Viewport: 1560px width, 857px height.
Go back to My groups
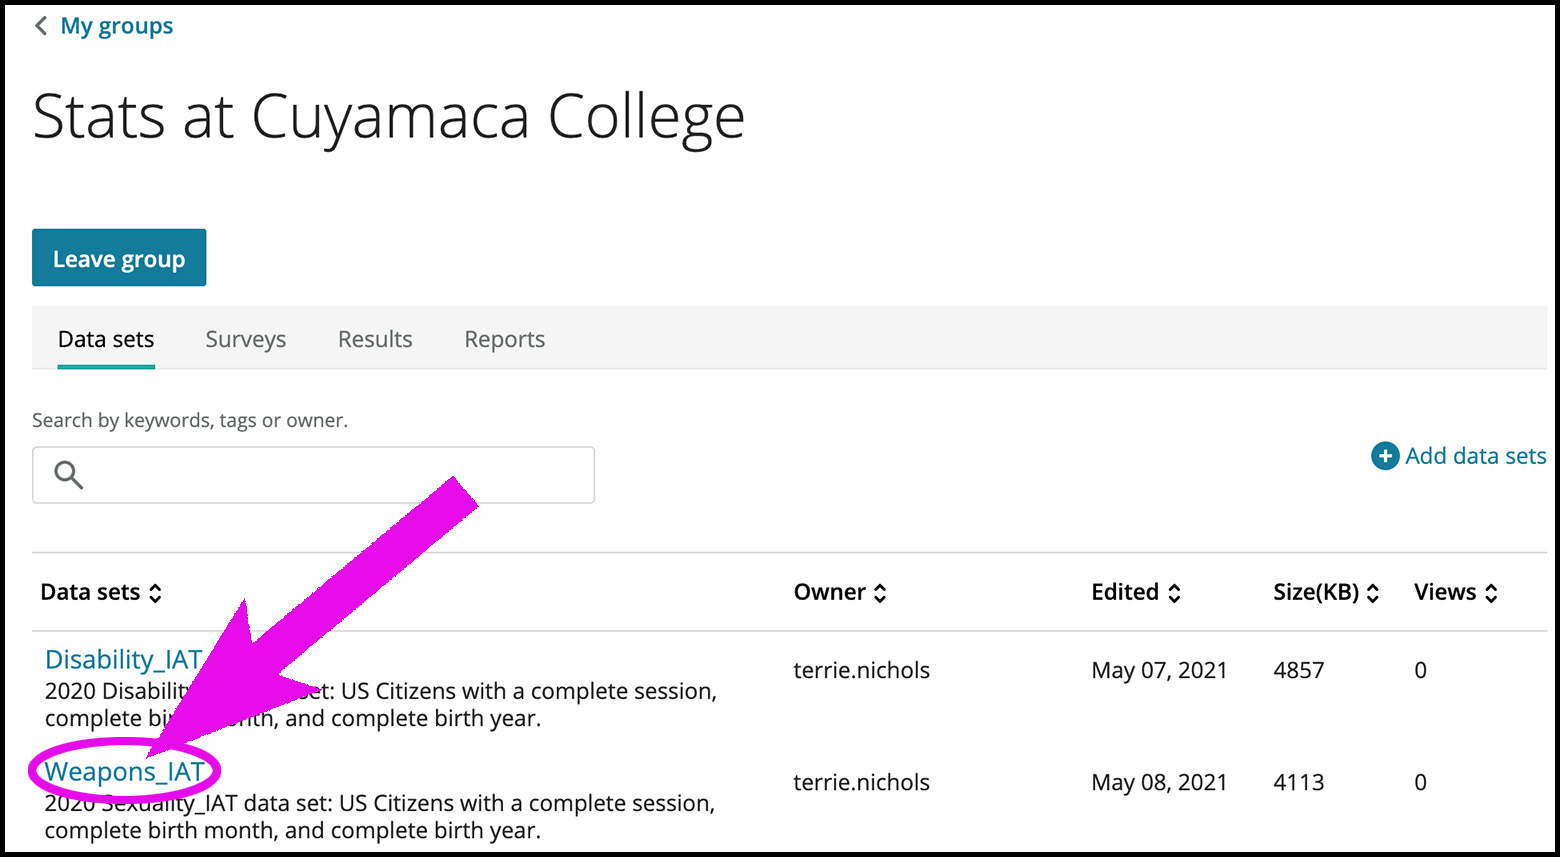tap(117, 26)
